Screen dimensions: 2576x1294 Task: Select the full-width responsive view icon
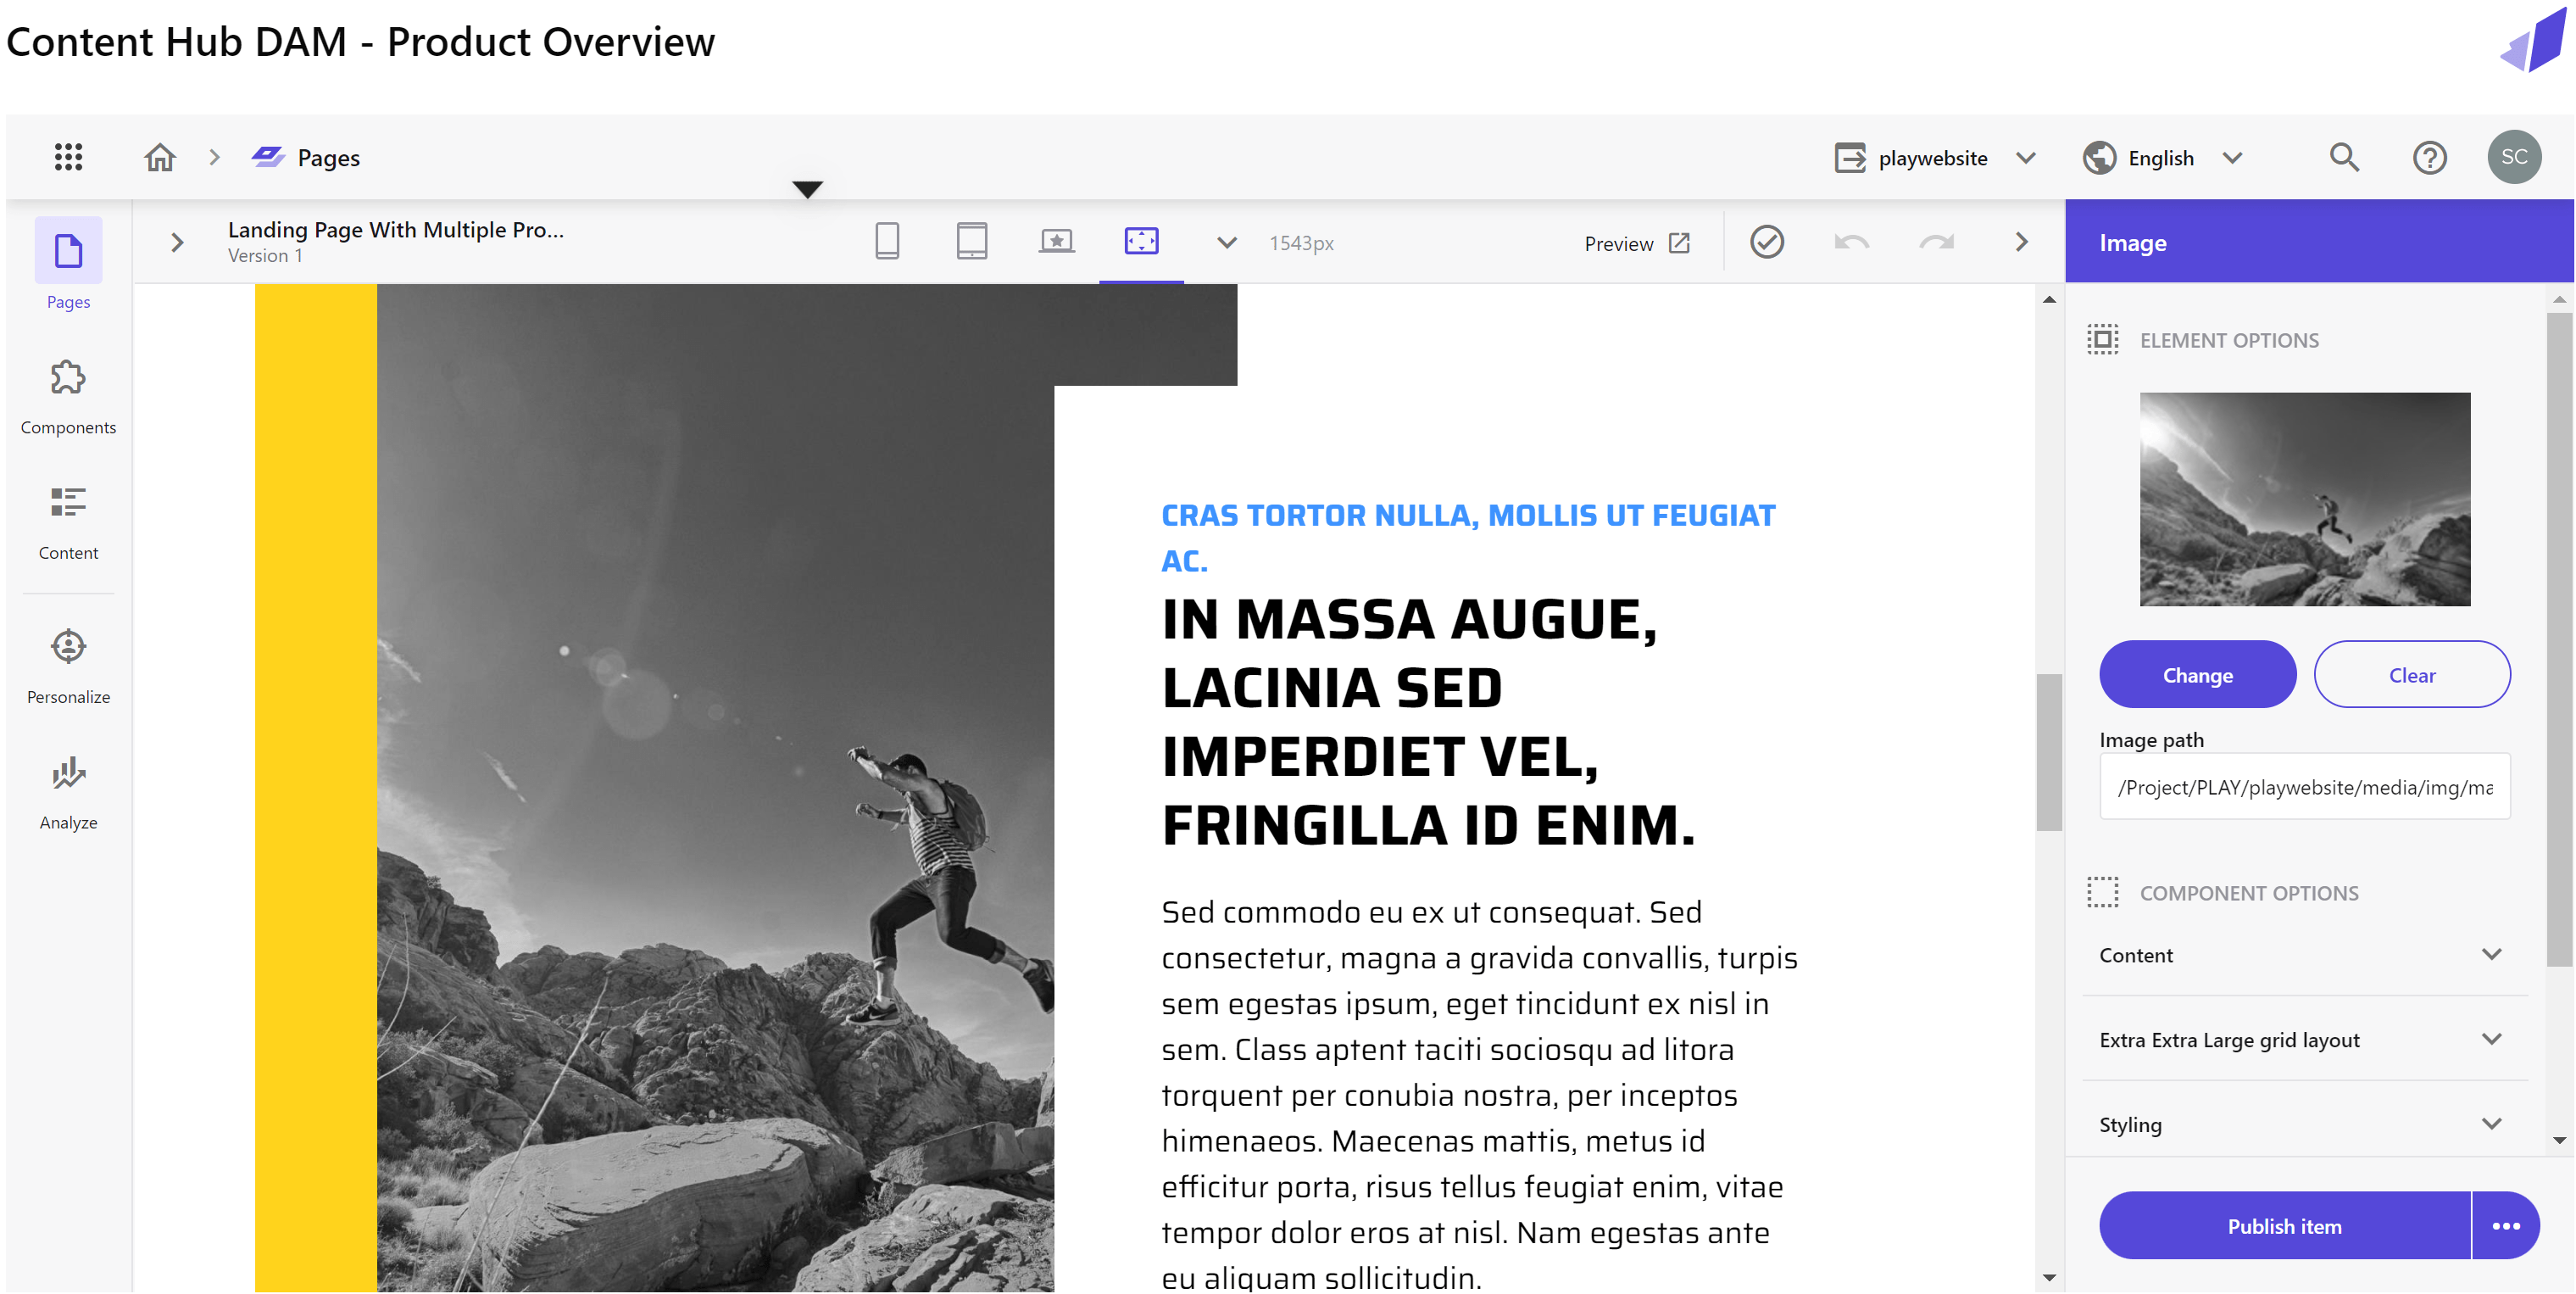1141,242
